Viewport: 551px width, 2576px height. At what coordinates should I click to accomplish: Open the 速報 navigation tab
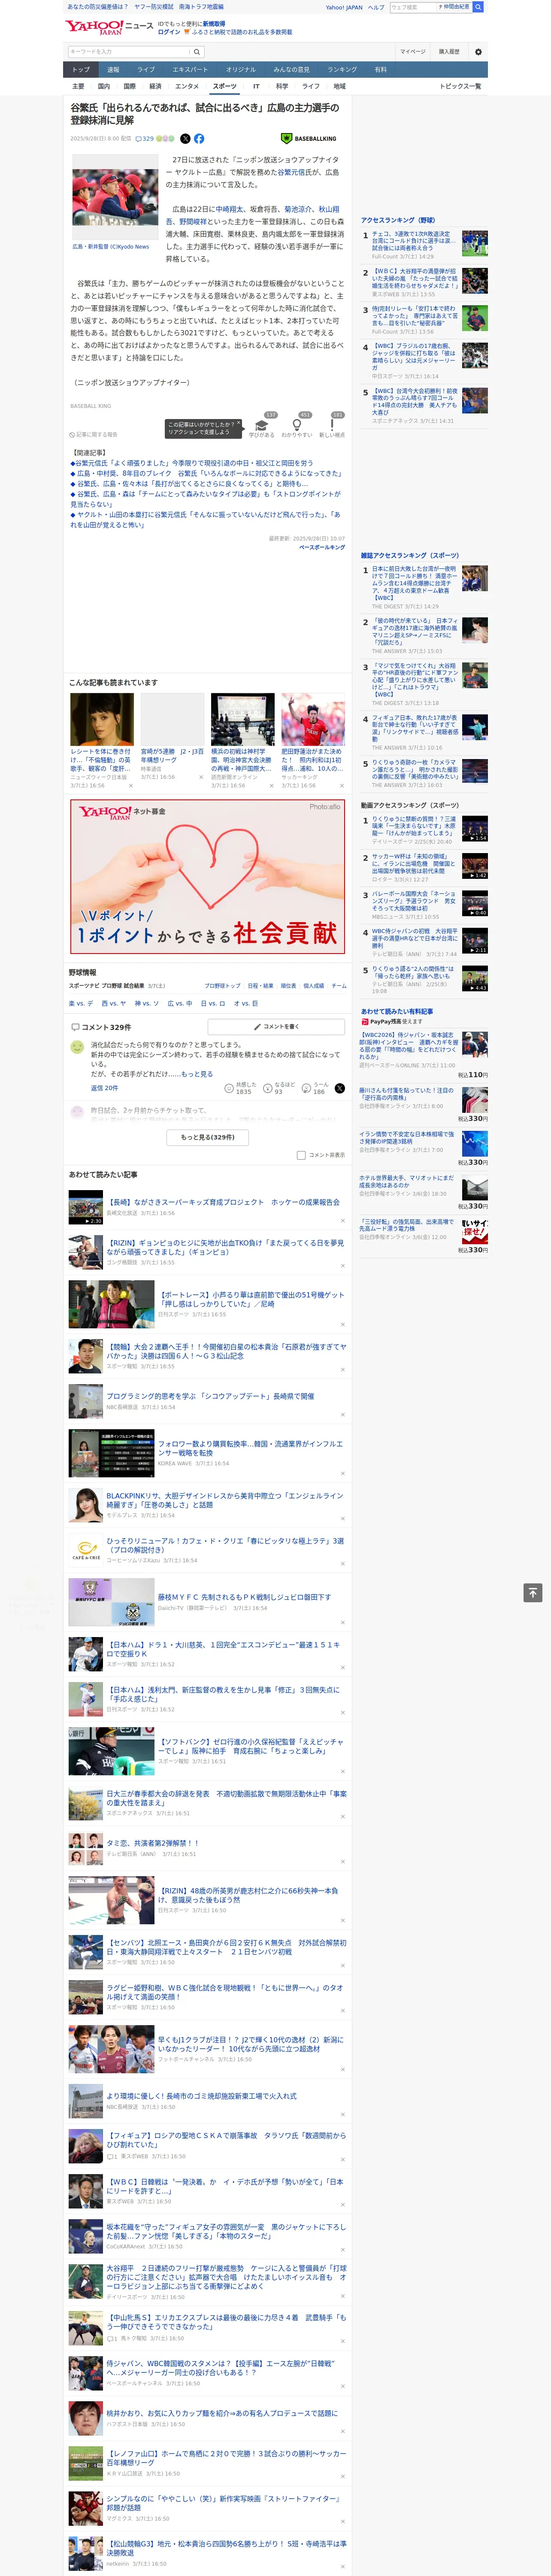point(113,70)
